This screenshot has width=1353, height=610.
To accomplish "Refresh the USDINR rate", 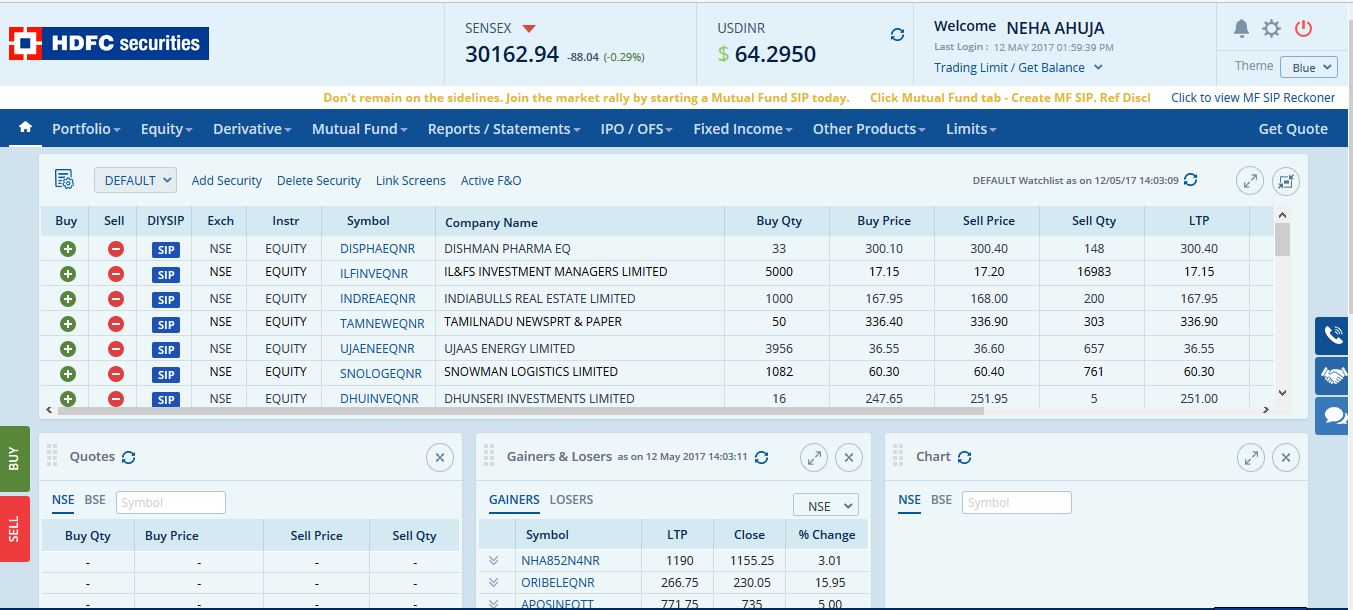I will pos(897,35).
